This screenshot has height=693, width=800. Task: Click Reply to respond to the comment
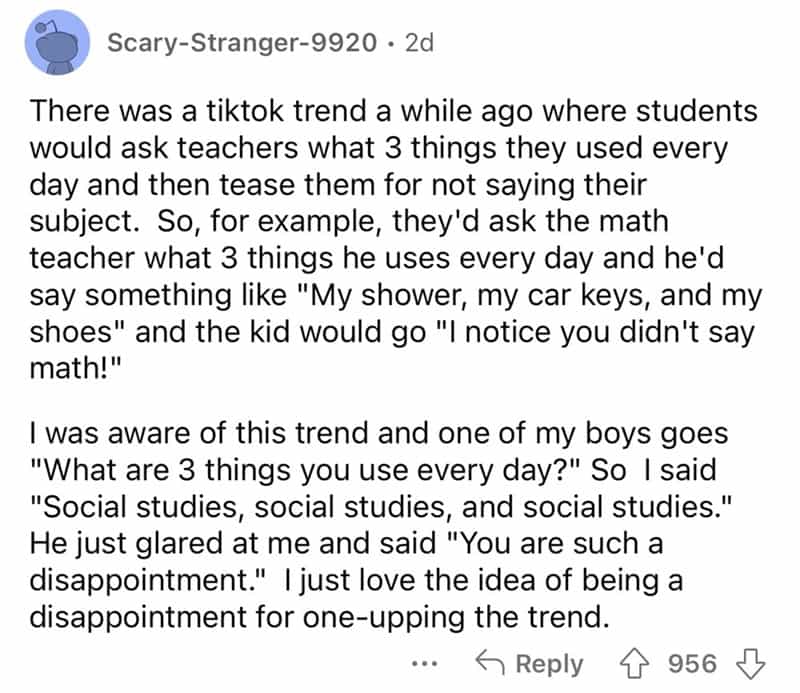(548, 663)
